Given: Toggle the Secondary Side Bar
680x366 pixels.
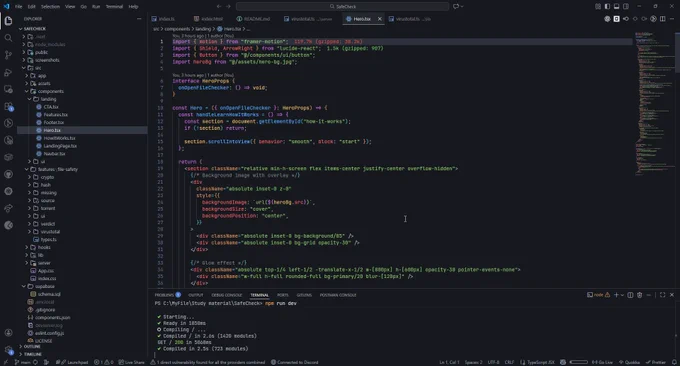Looking at the screenshot, I should [626, 7].
